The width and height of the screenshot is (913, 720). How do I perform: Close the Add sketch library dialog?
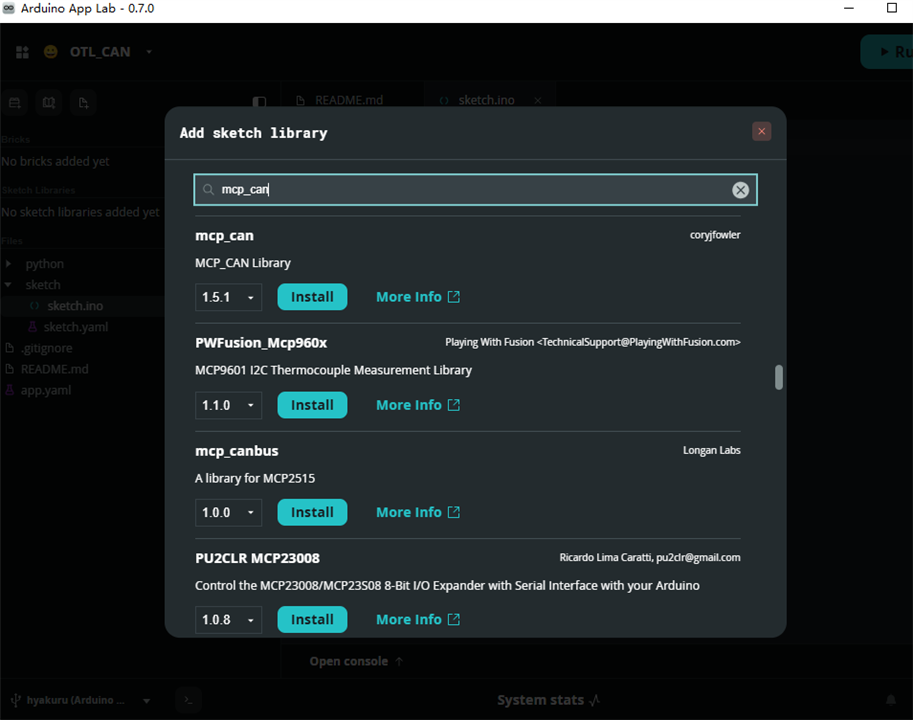coord(761,132)
